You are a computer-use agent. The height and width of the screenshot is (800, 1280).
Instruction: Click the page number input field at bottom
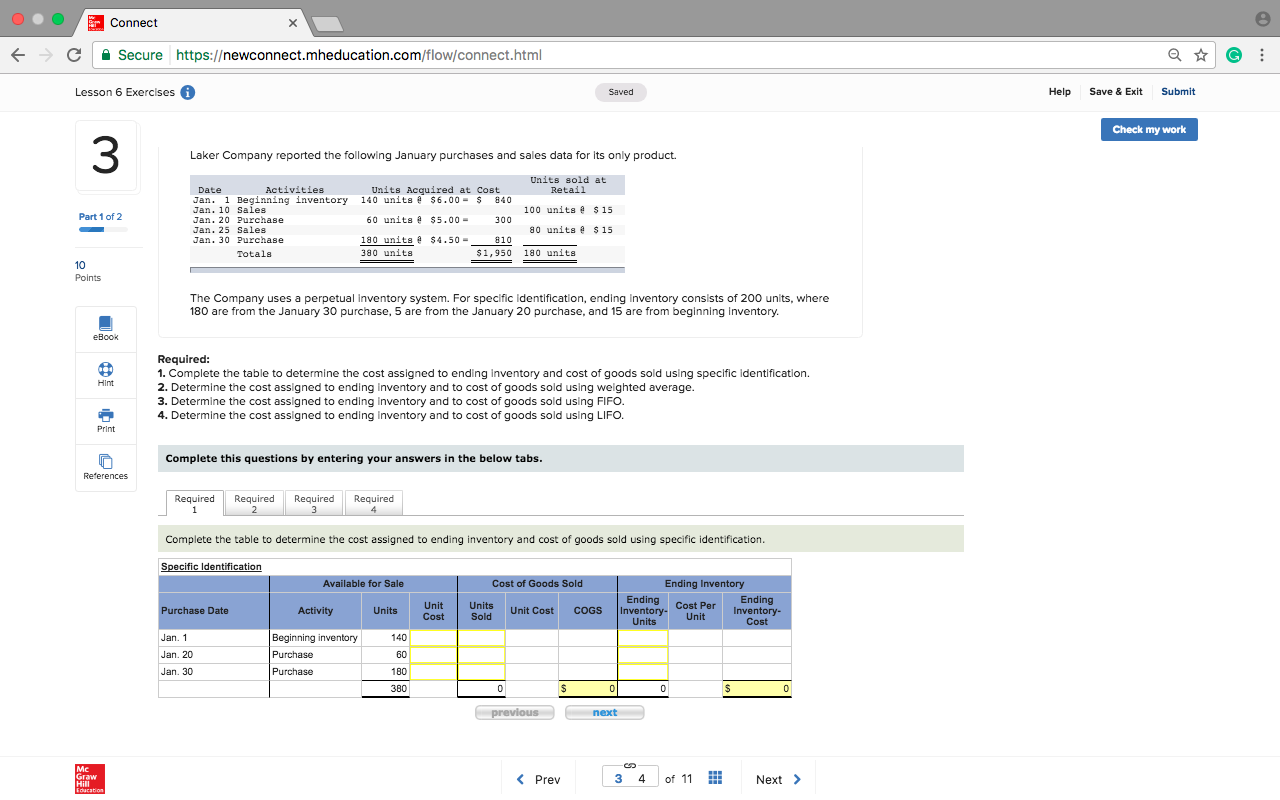pos(630,777)
